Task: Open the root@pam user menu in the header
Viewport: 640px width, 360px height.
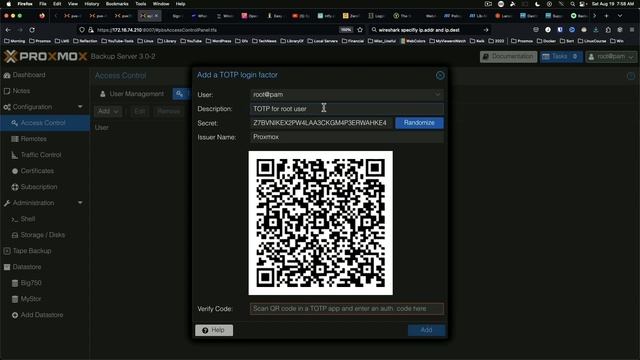Action: pos(611,56)
